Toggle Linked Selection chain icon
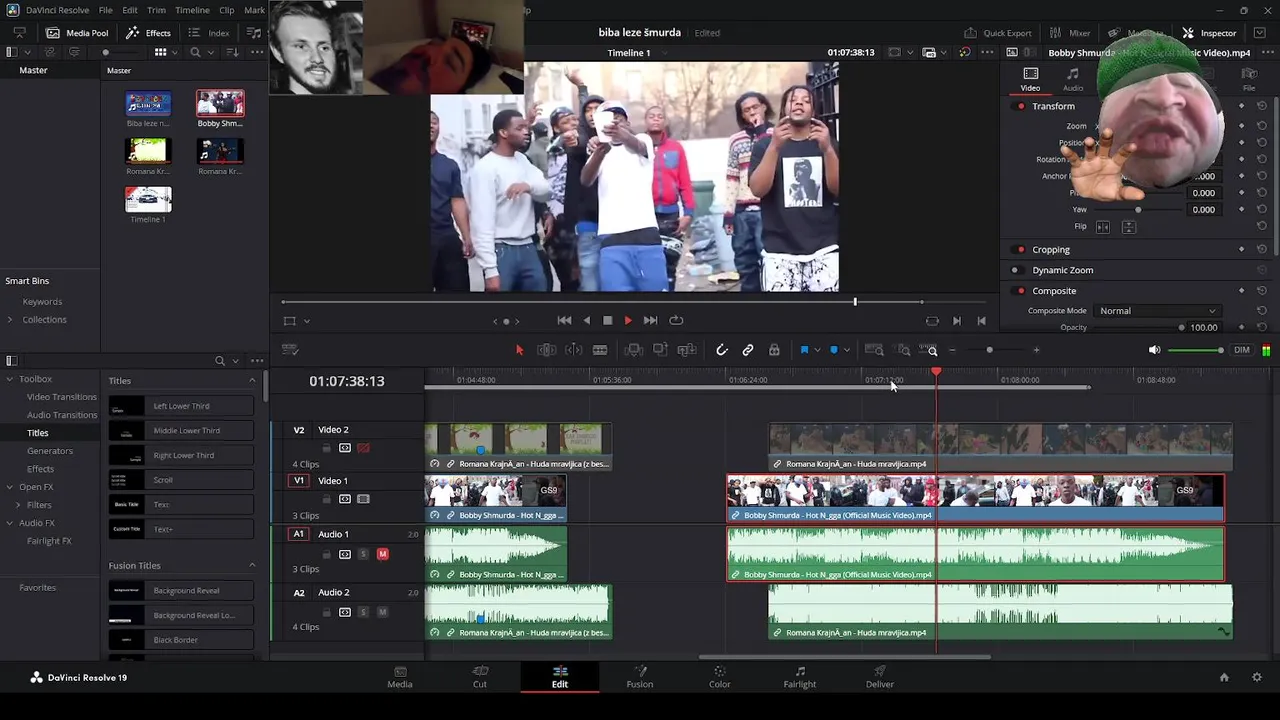 pos(748,350)
